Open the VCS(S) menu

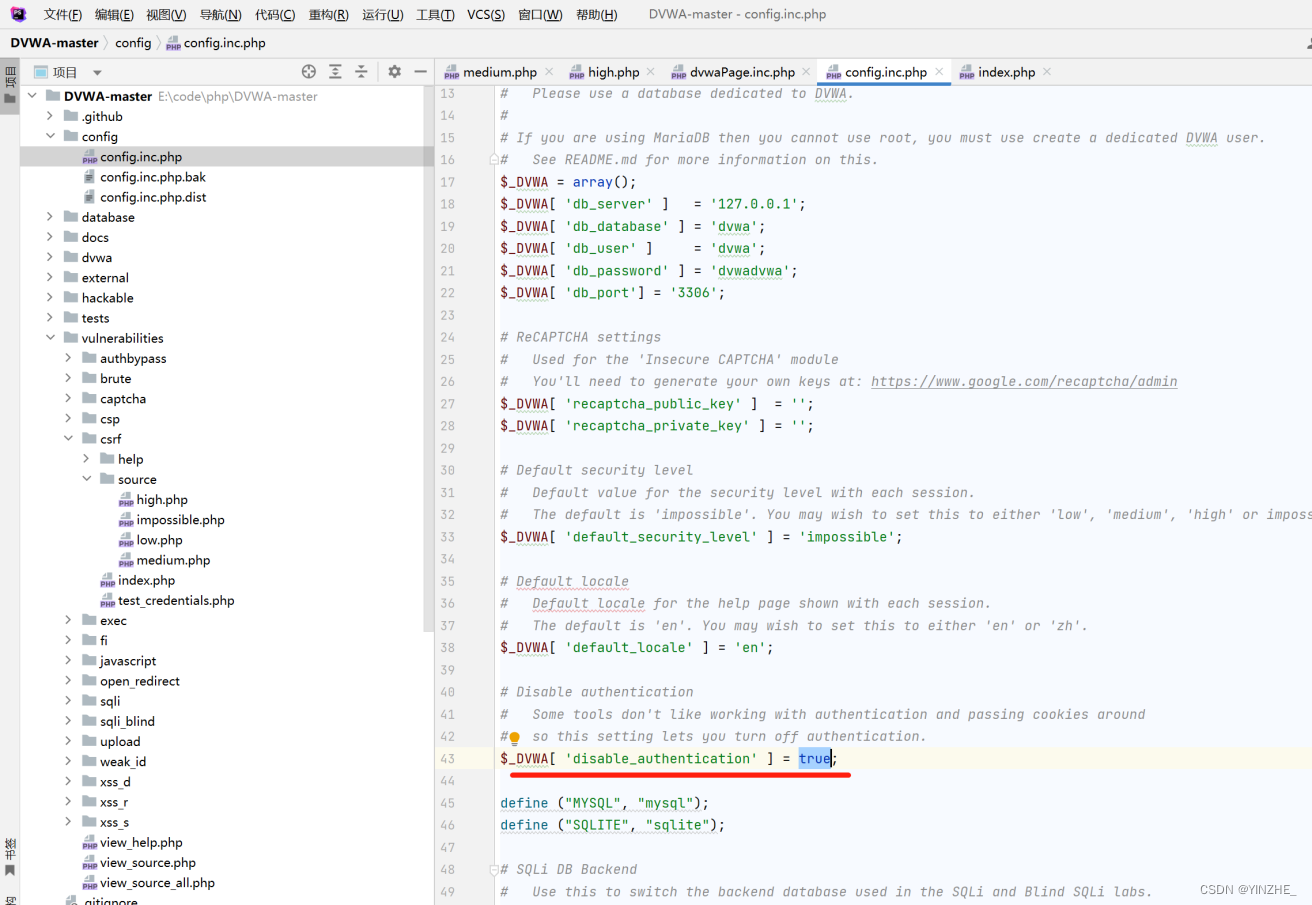pos(486,15)
